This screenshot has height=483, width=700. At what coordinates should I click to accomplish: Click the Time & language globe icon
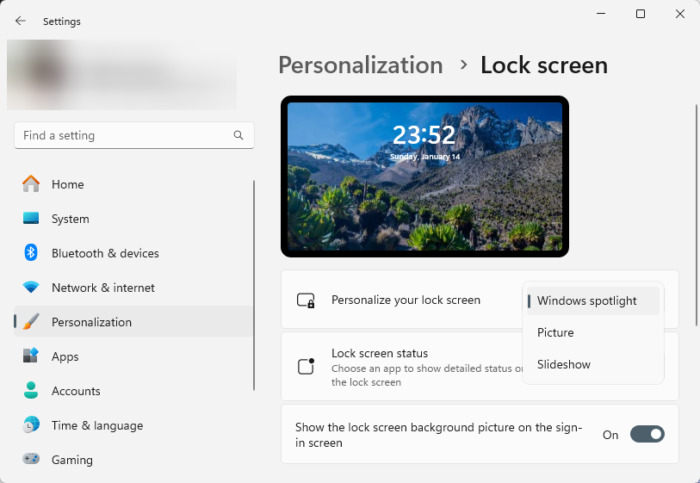point(31,425)
